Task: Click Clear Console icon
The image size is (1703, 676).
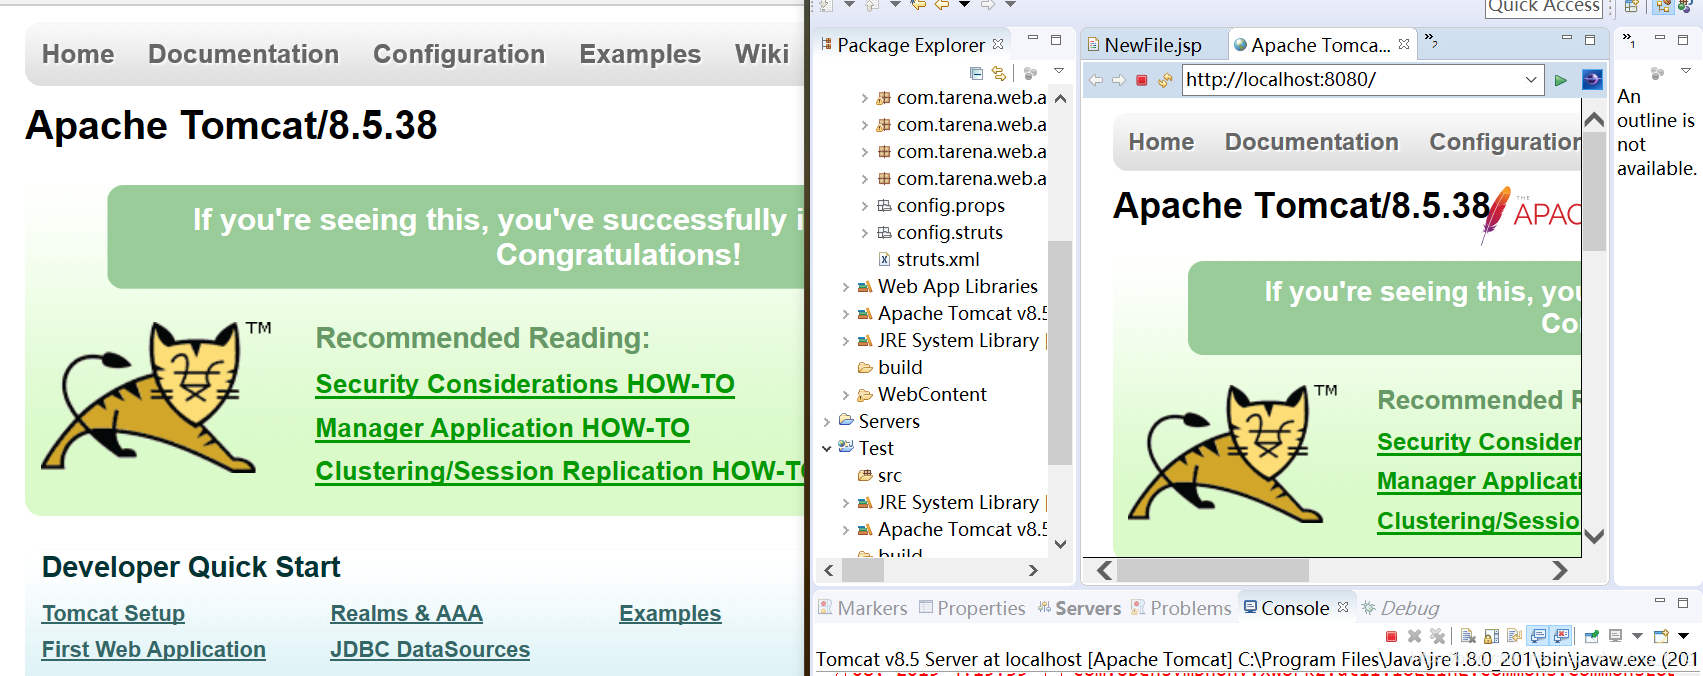Action: pos(1468,636)
